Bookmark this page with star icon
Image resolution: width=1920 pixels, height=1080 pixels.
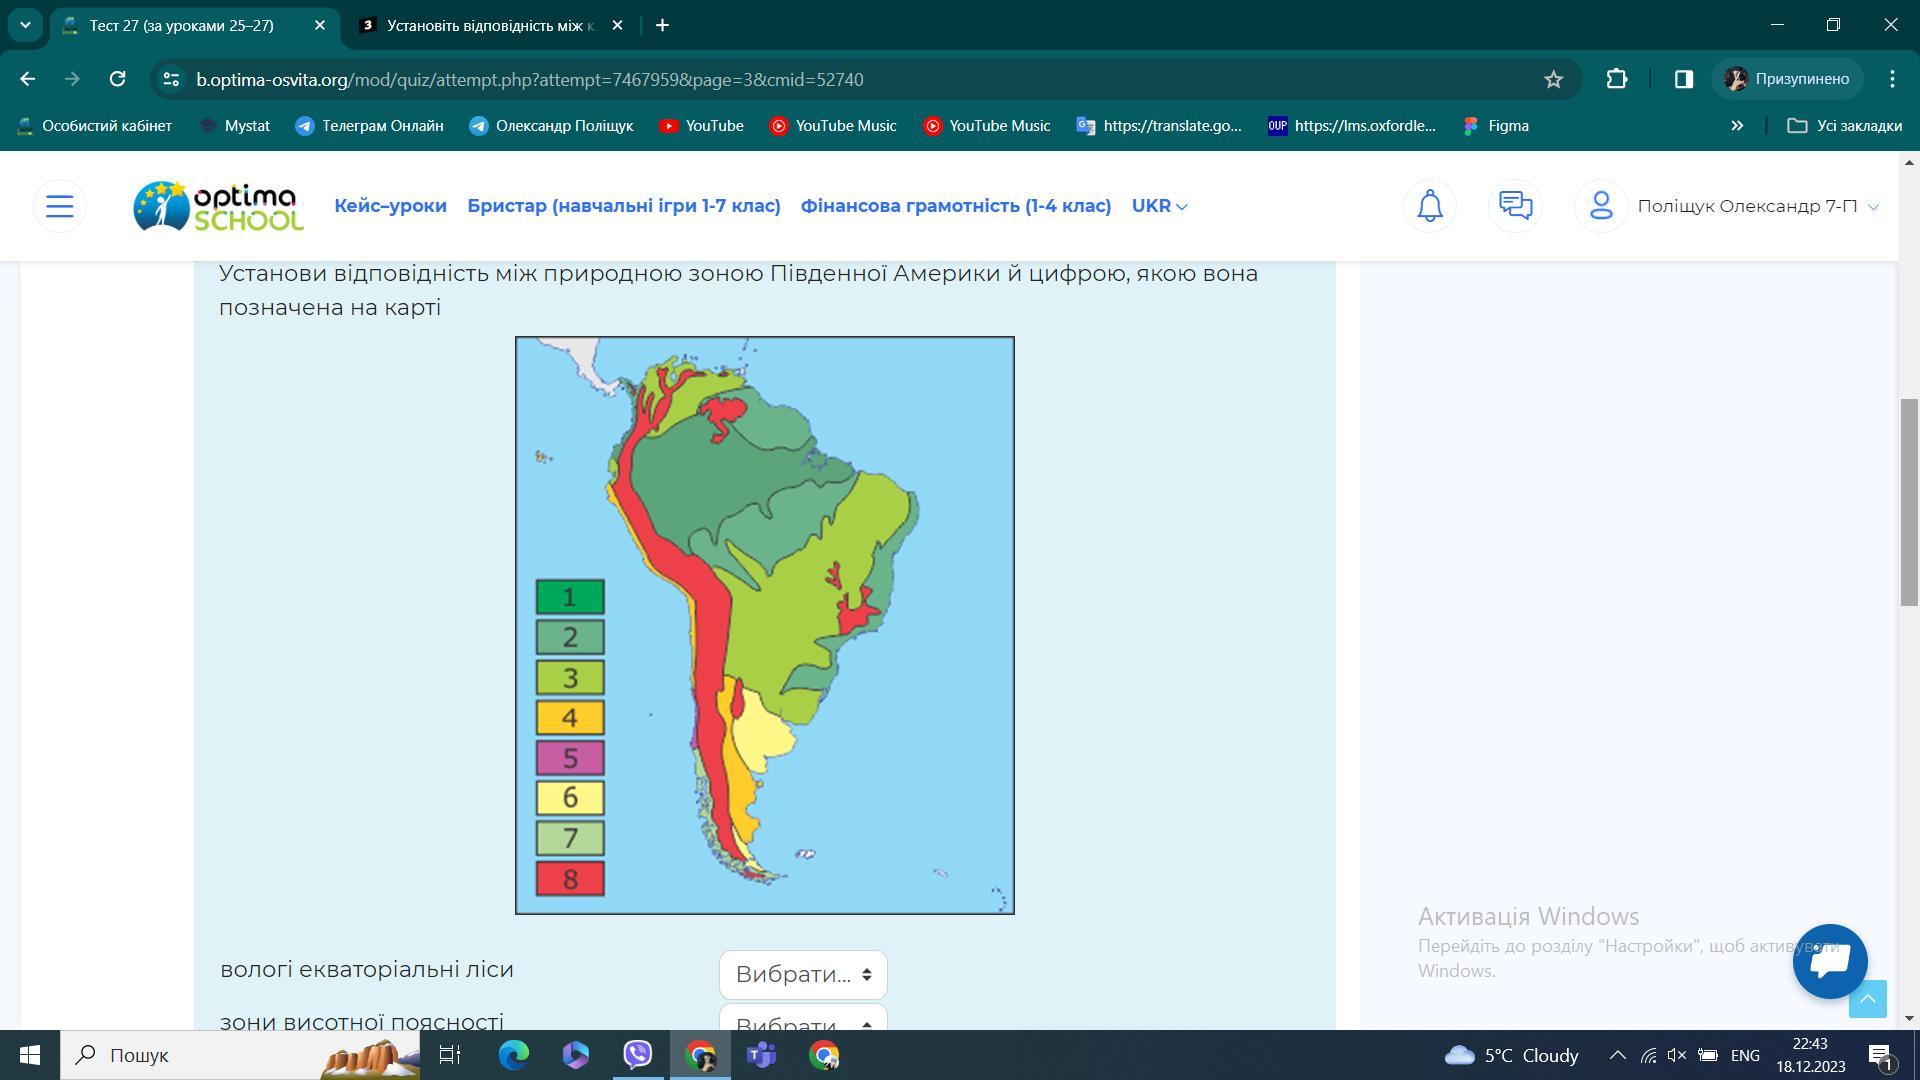pos(1553,79)
